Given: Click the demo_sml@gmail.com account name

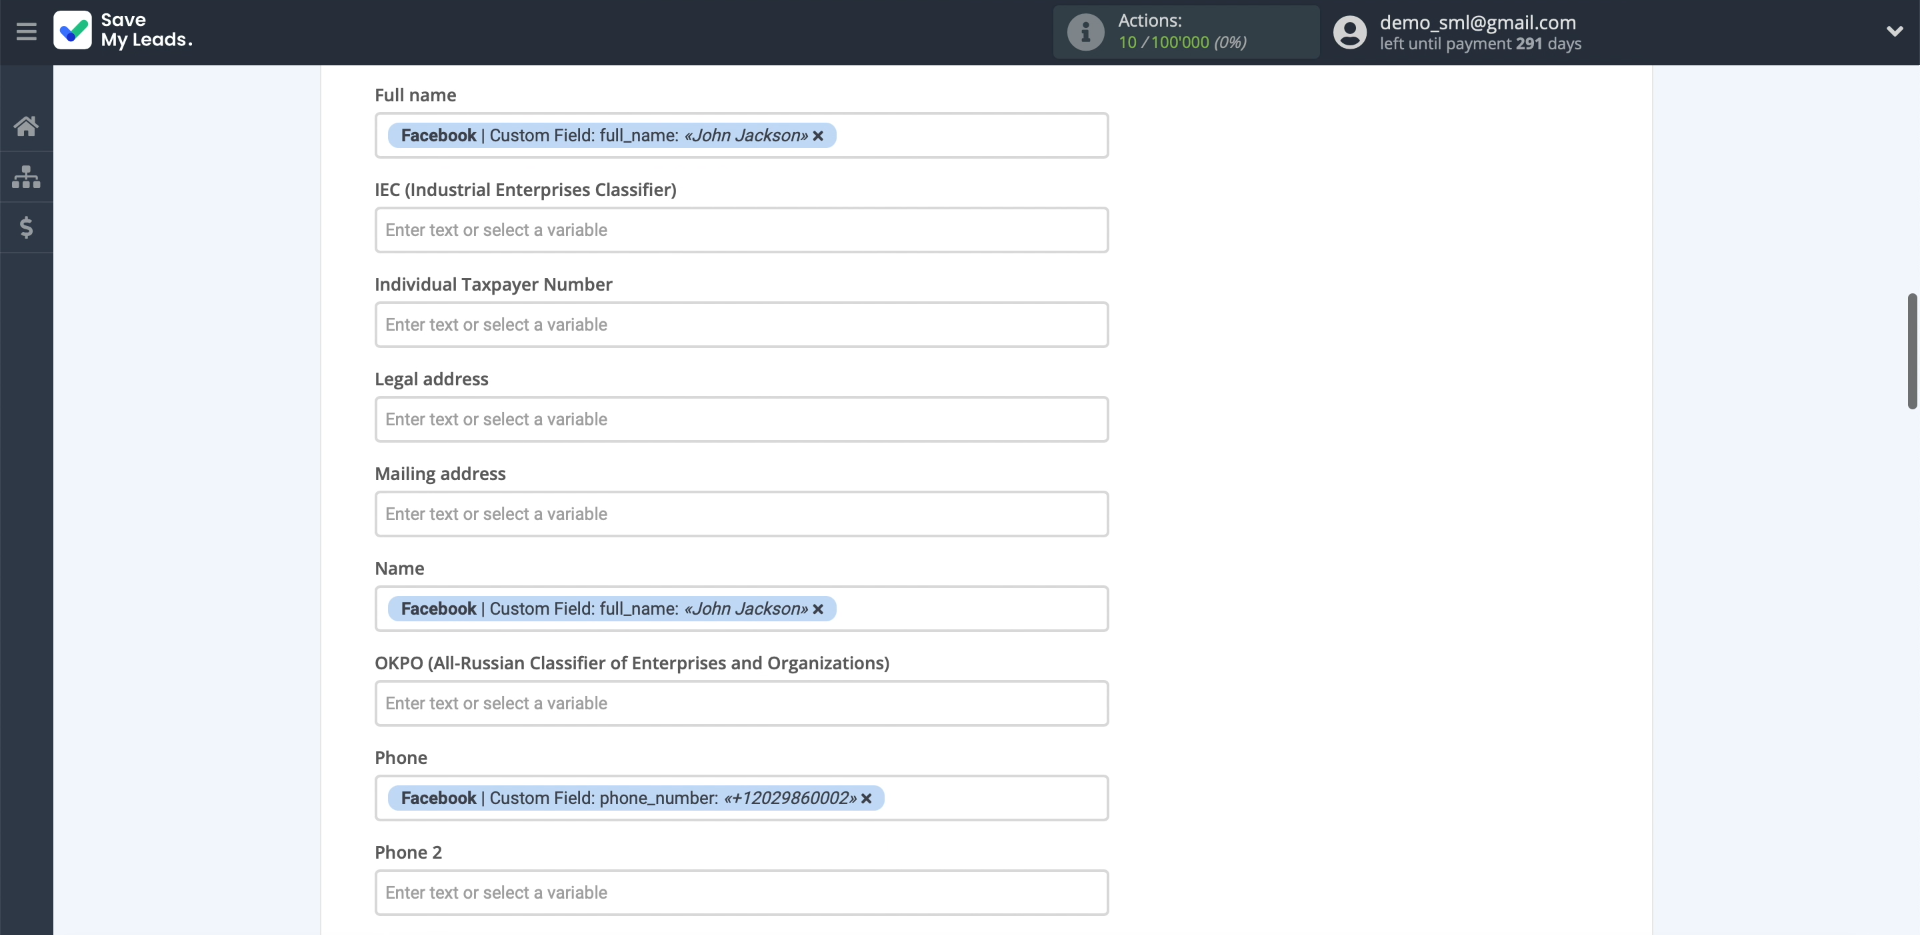Looking at the screenshot, I should 1477,22.
